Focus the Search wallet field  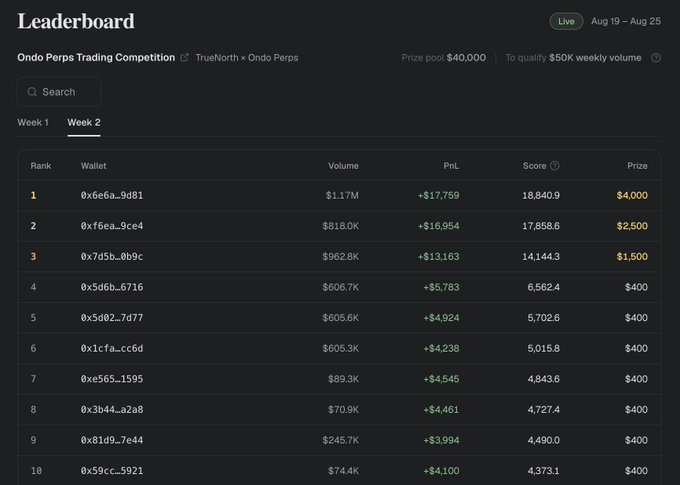click(x=59, y=92)
